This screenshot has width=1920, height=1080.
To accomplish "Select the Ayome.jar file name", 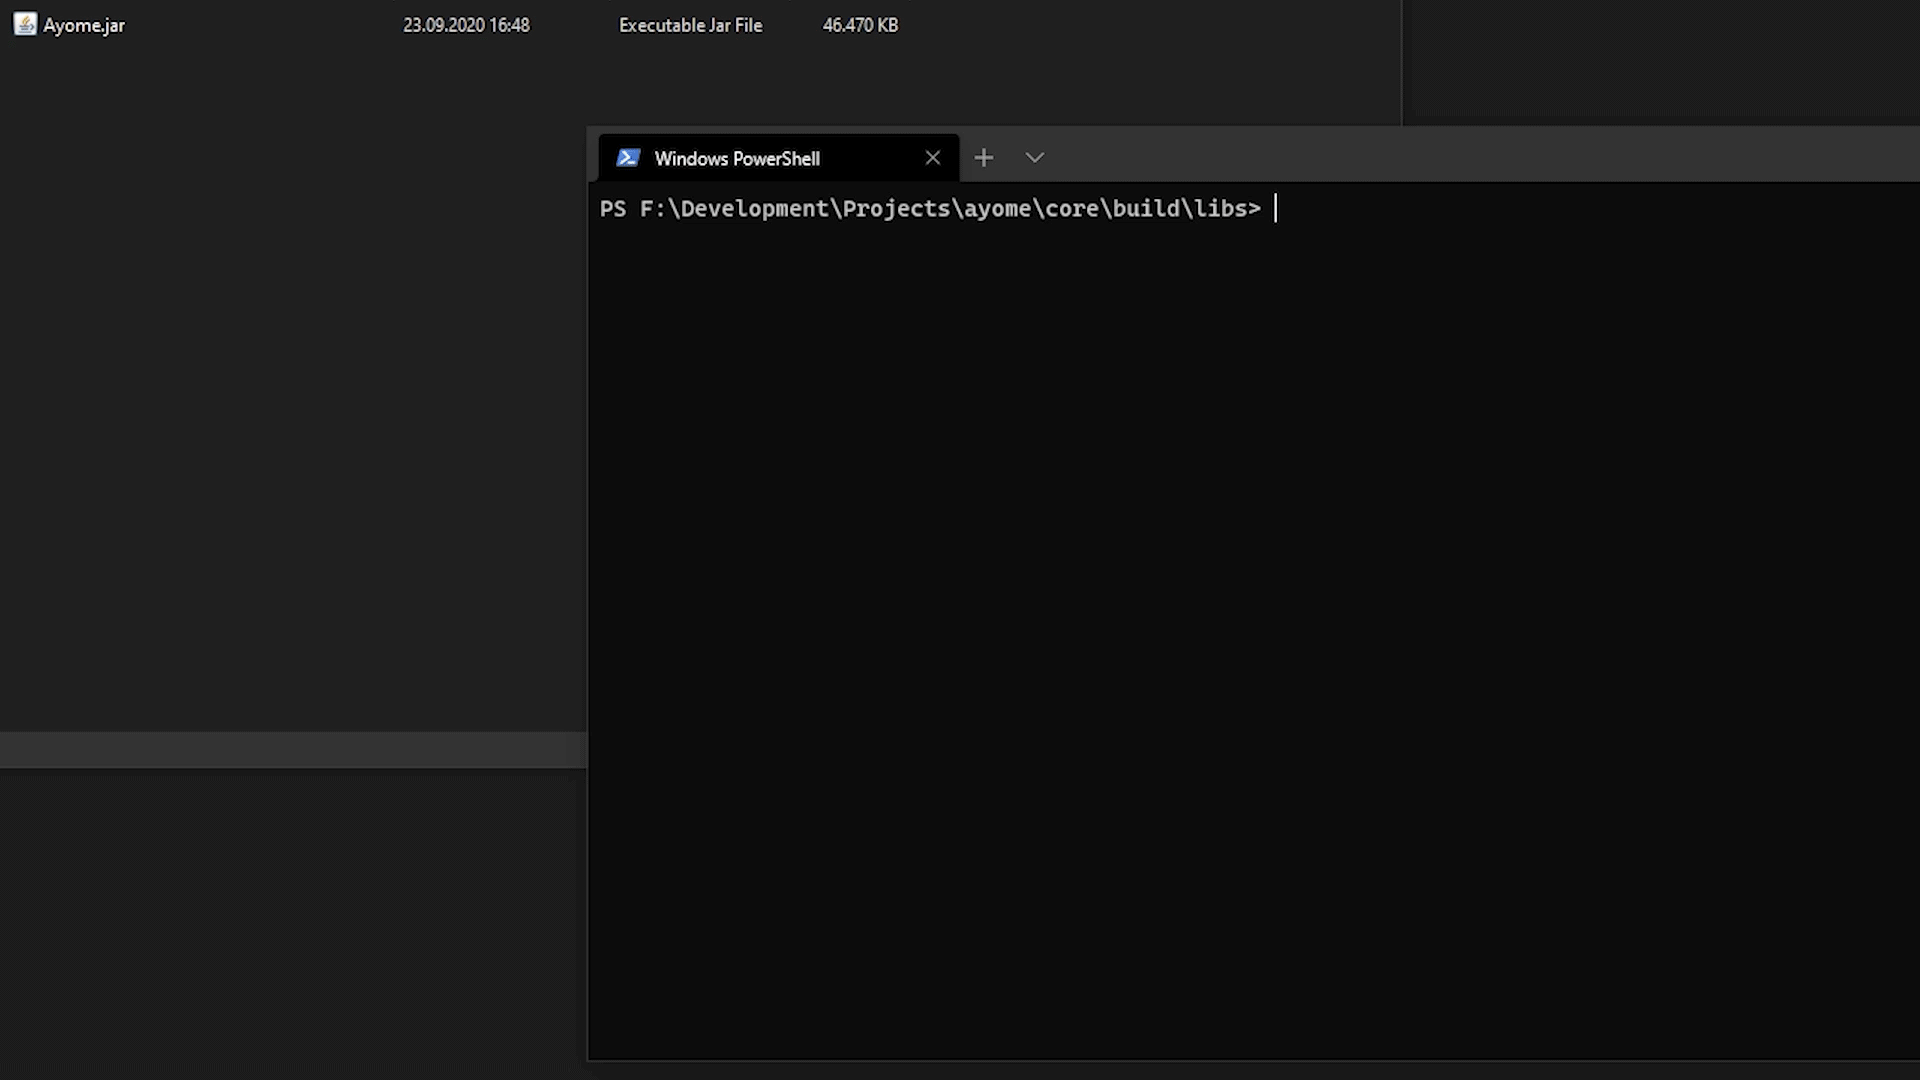I will (84, 26).
